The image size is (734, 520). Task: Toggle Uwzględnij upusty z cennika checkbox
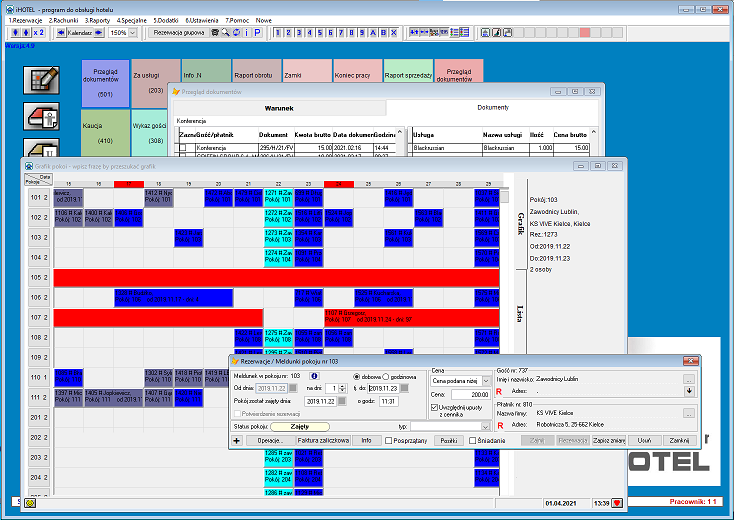[x=434, y=408]
